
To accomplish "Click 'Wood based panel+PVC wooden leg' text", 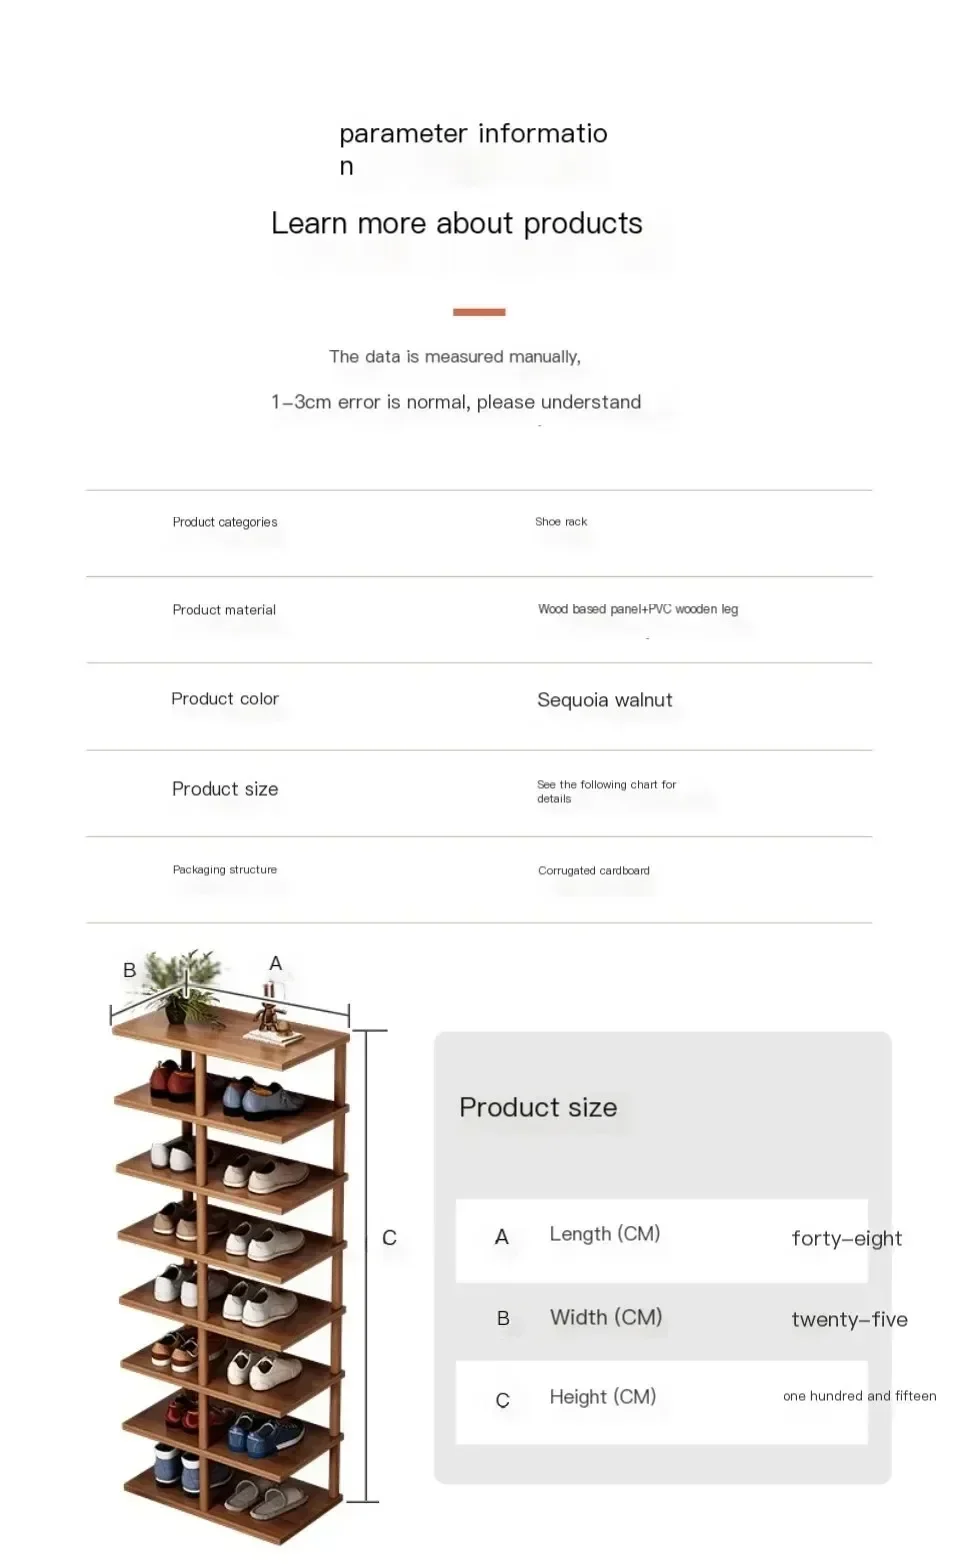I will pos(638,609).
